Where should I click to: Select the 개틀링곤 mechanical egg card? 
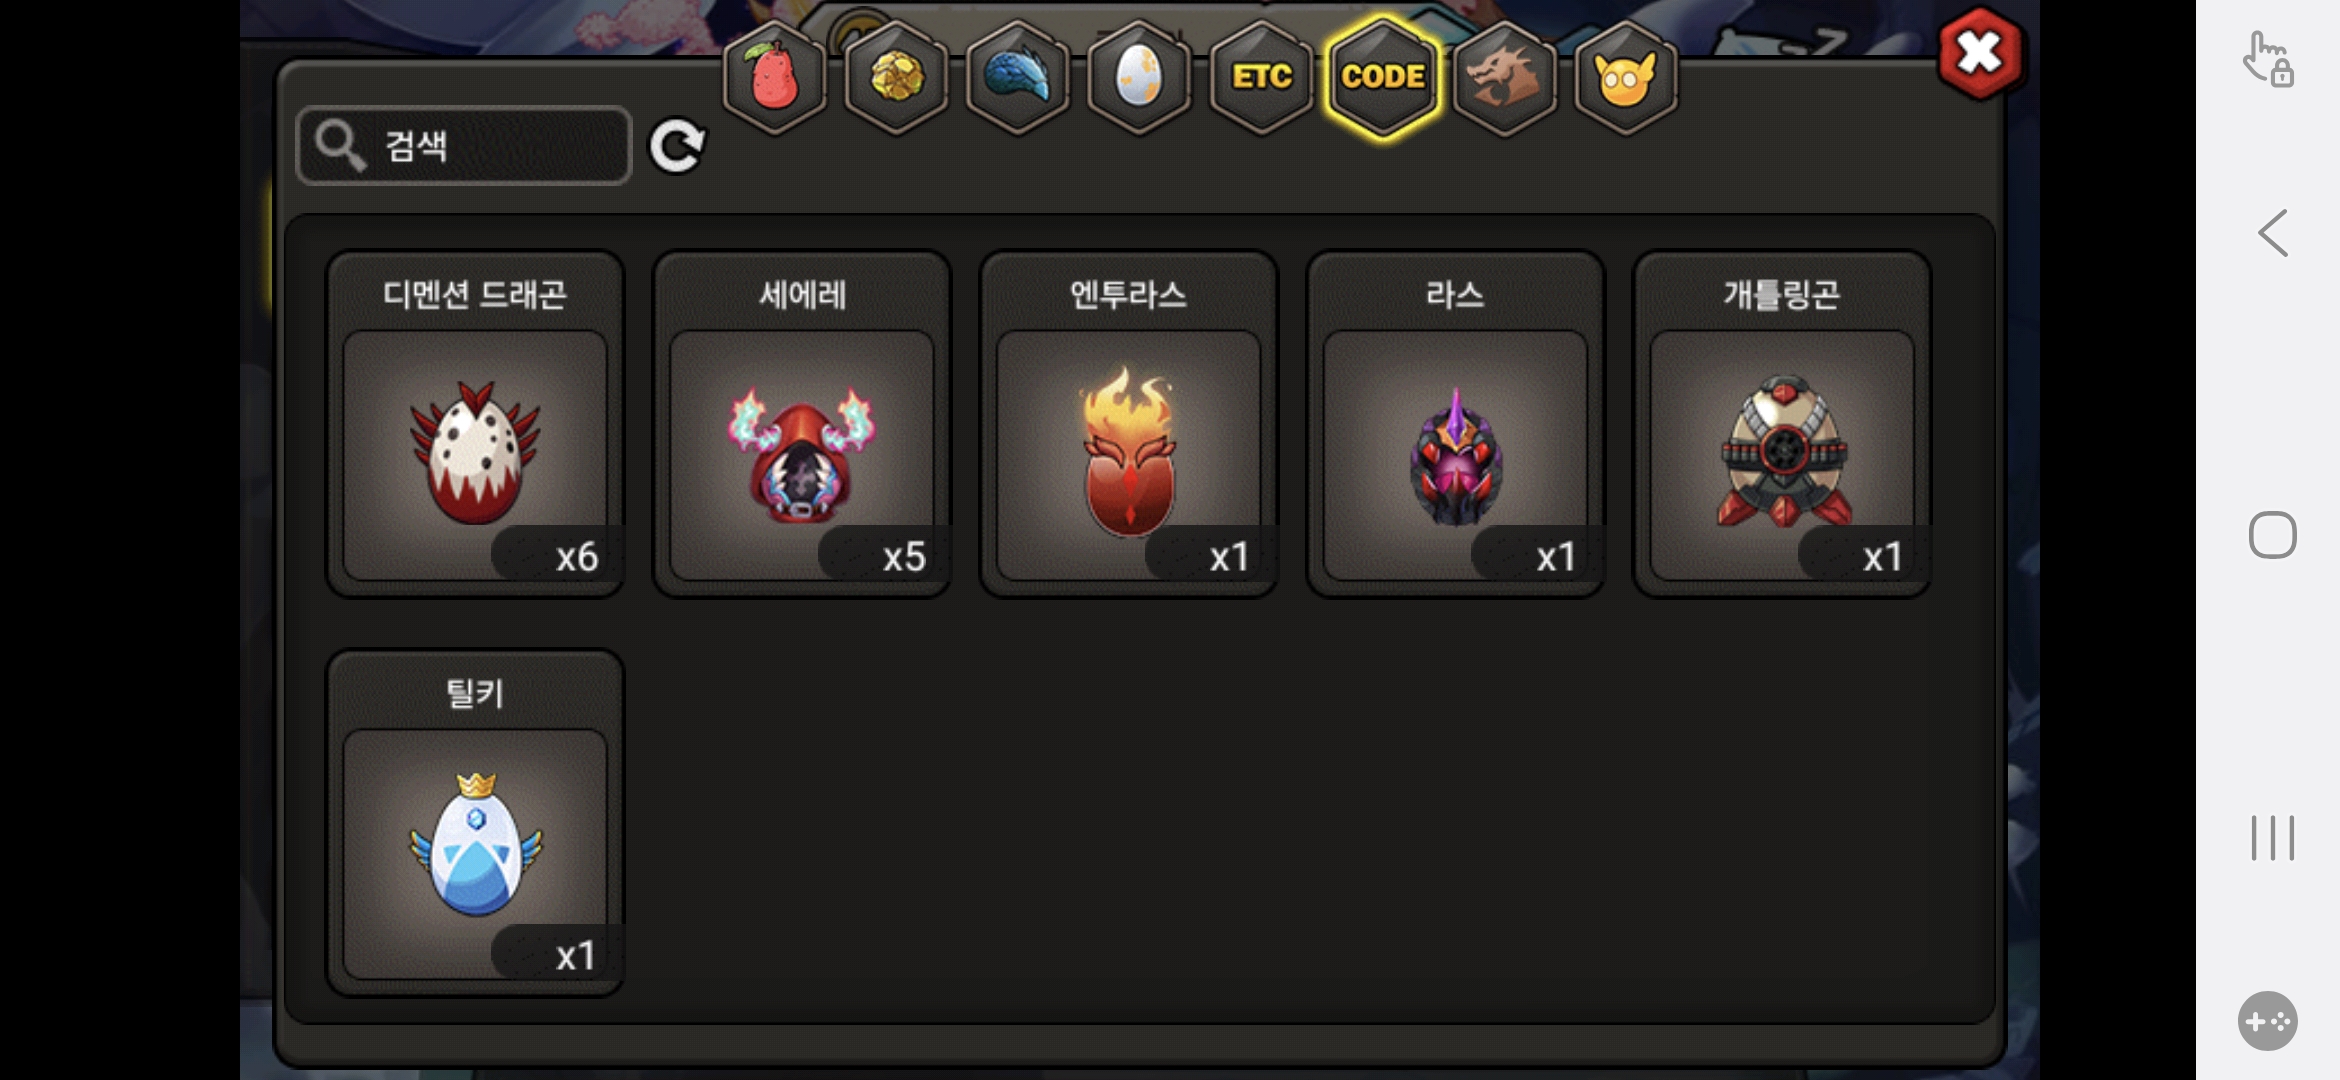(1782, 424)
